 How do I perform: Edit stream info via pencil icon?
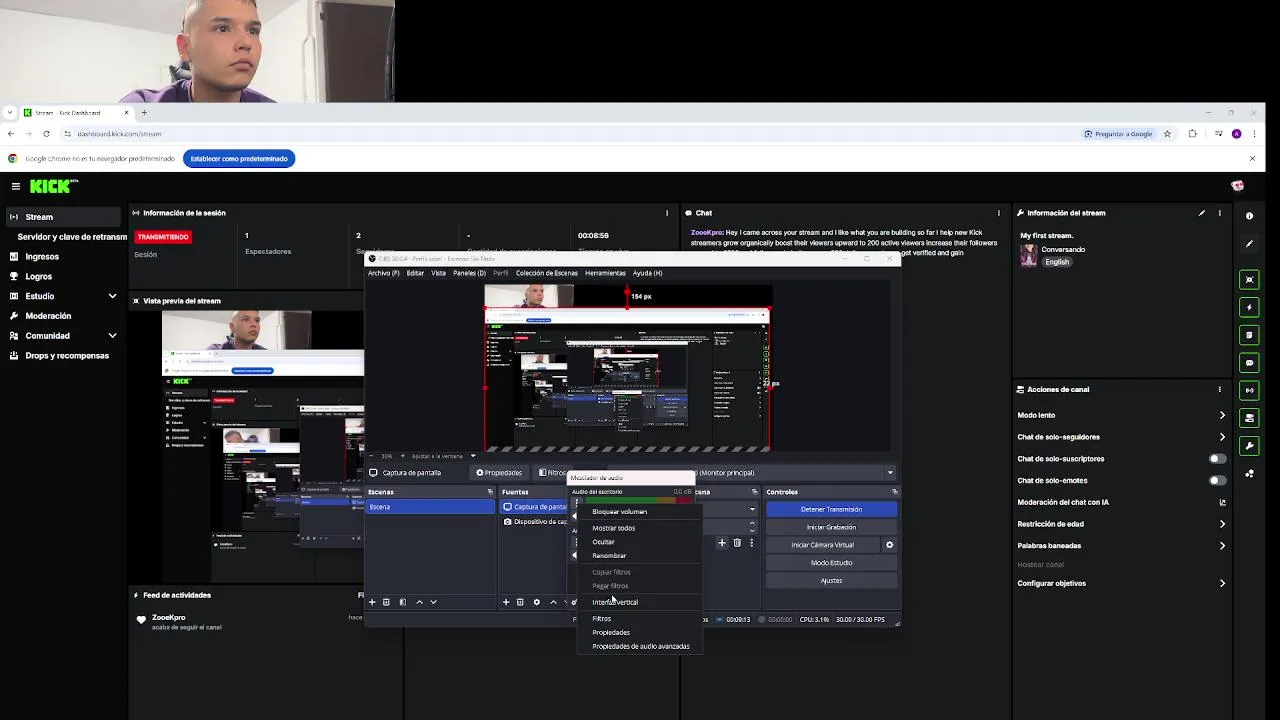coord(1202,213)
